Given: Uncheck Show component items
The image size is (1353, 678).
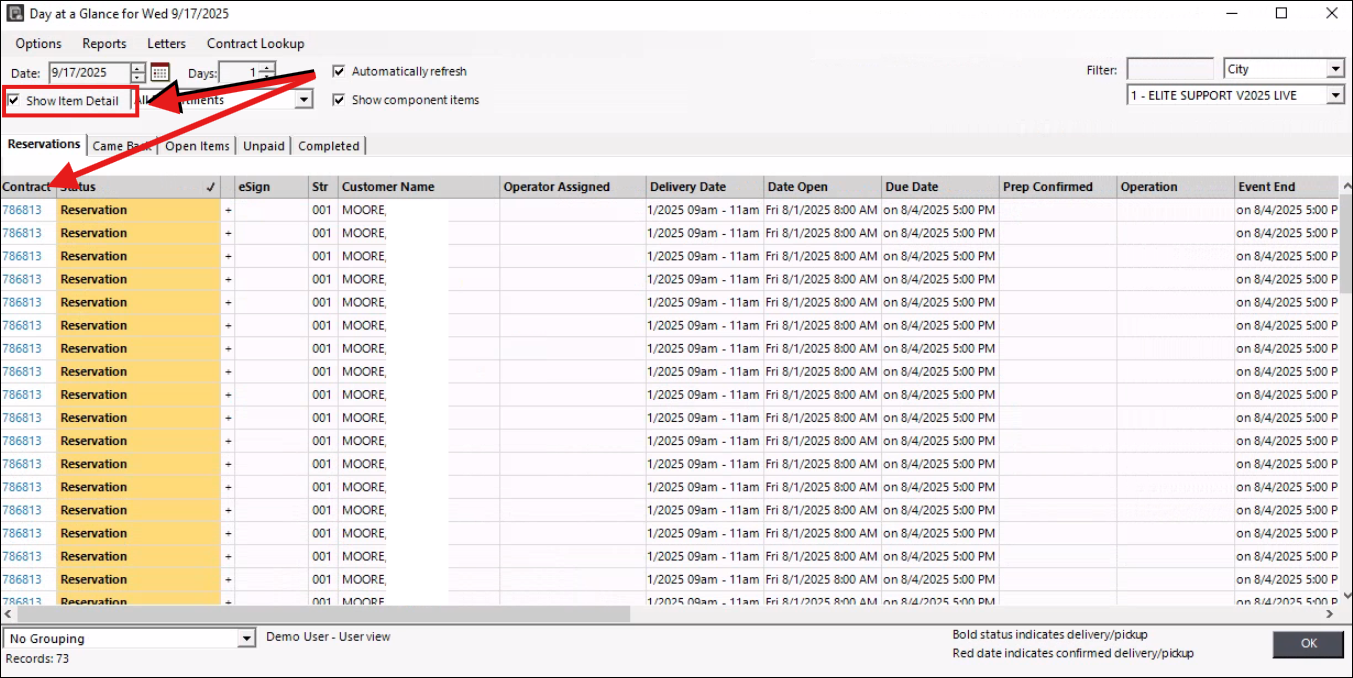Looking at the screenshot, I should 339,100.
